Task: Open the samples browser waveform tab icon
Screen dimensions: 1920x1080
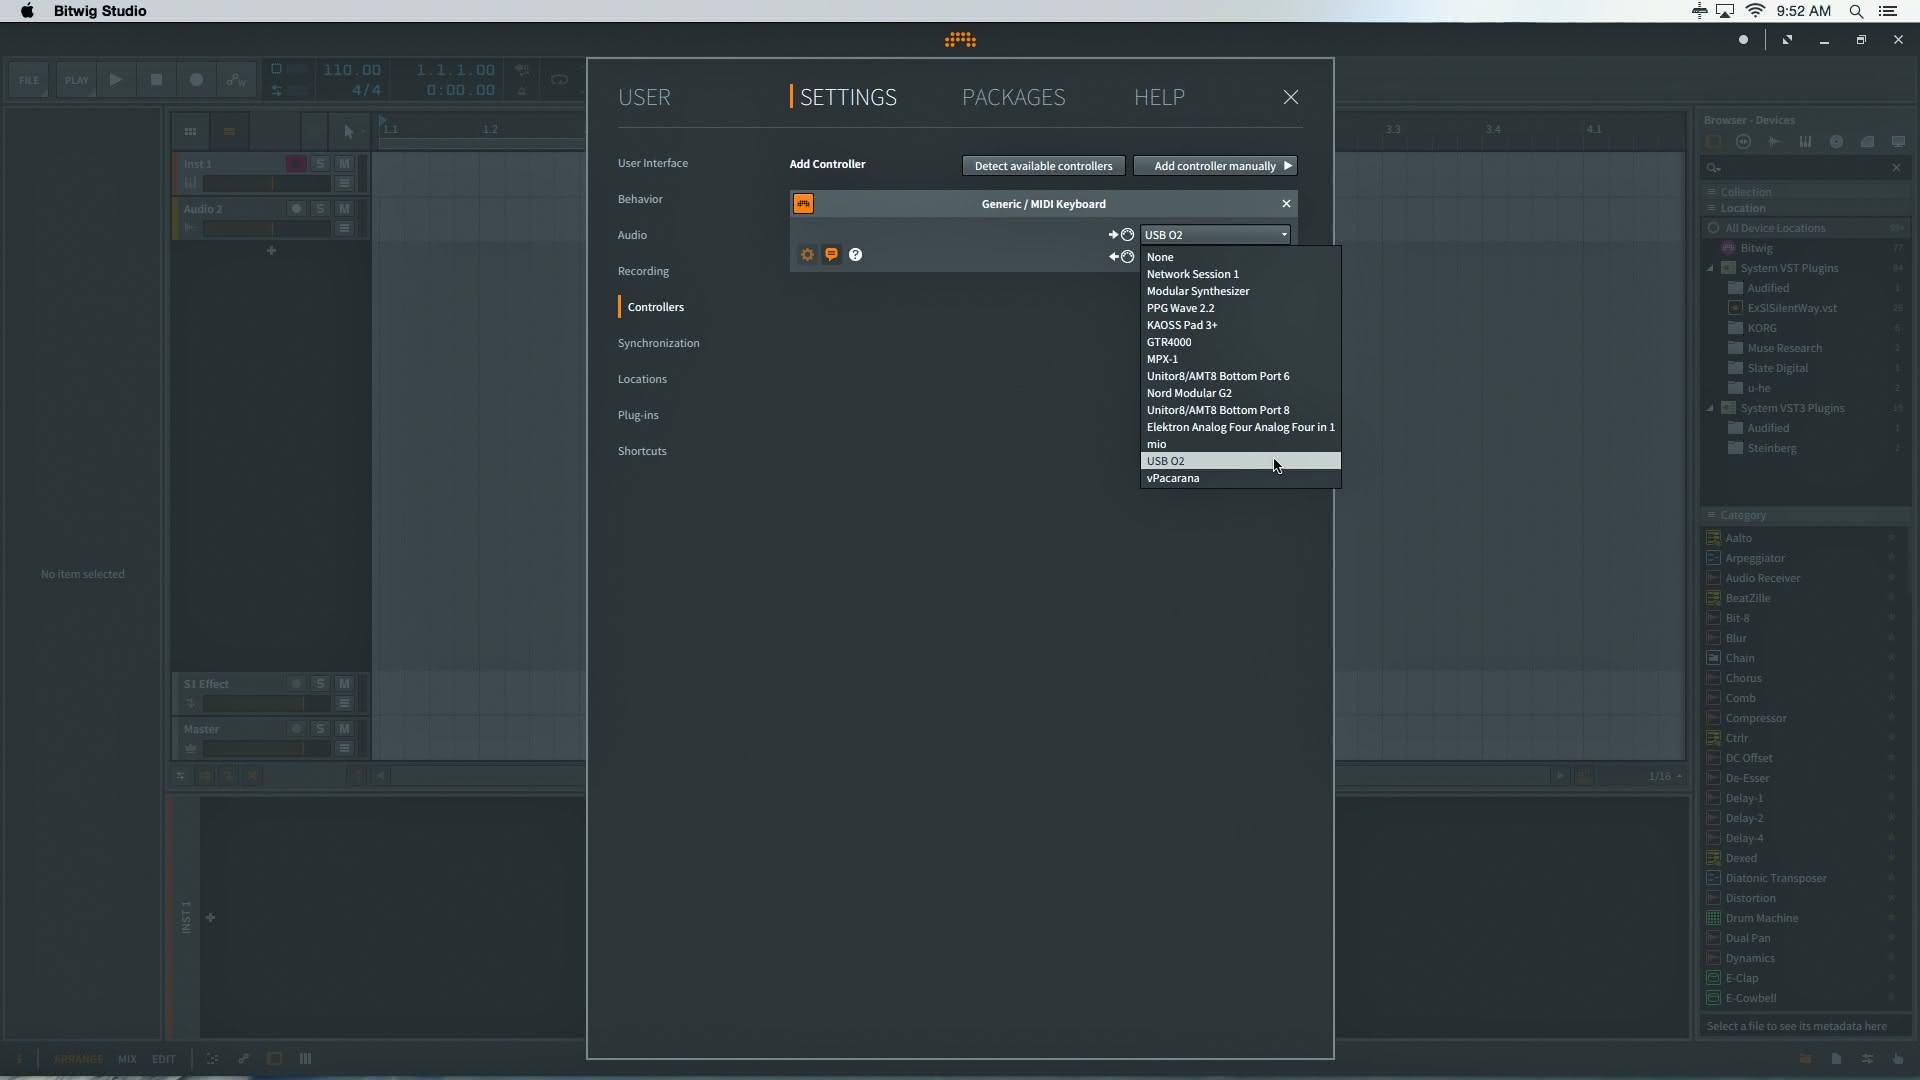Action: [1775, 142]
